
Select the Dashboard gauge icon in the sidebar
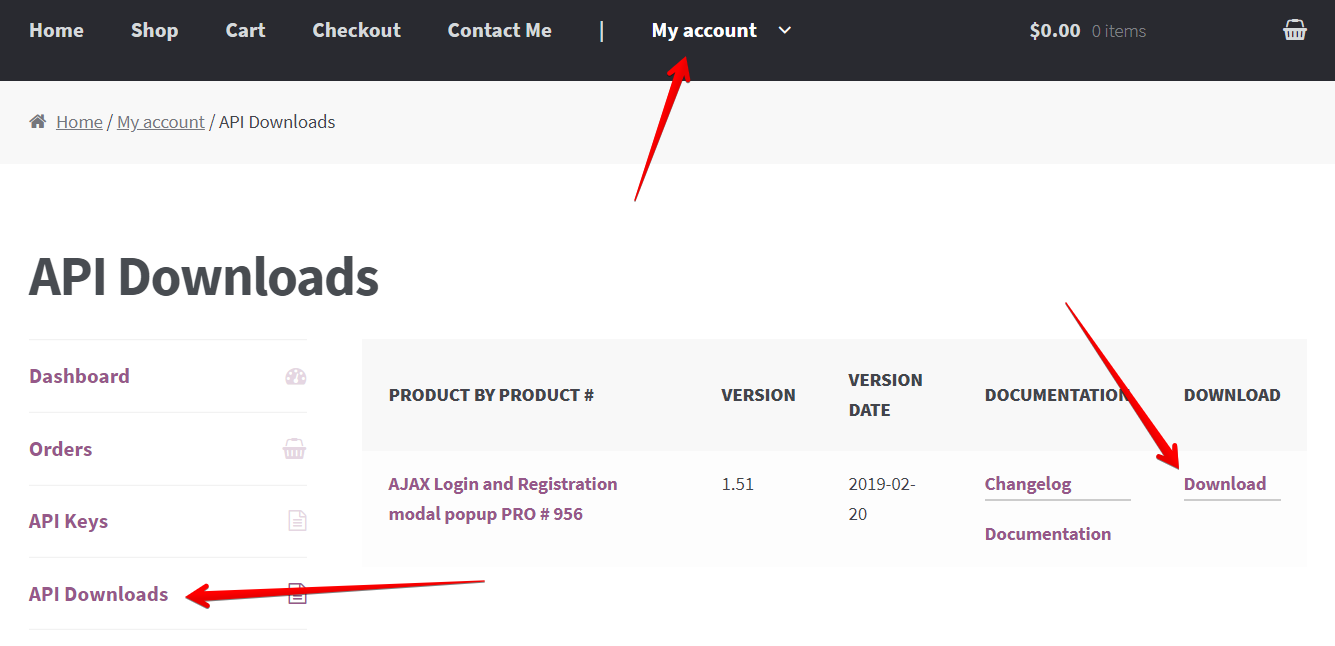click(295, 376)
